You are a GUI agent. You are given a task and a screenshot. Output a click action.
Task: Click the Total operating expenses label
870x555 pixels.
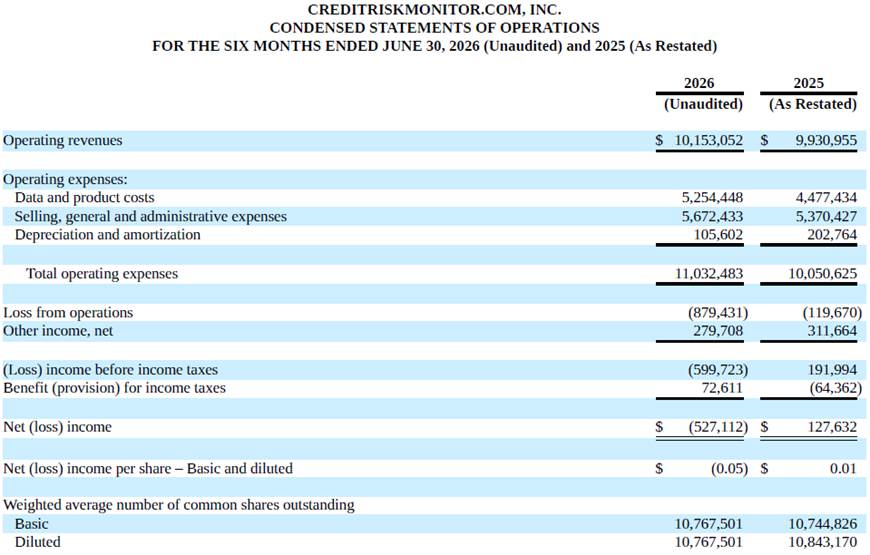coord(102,274)
